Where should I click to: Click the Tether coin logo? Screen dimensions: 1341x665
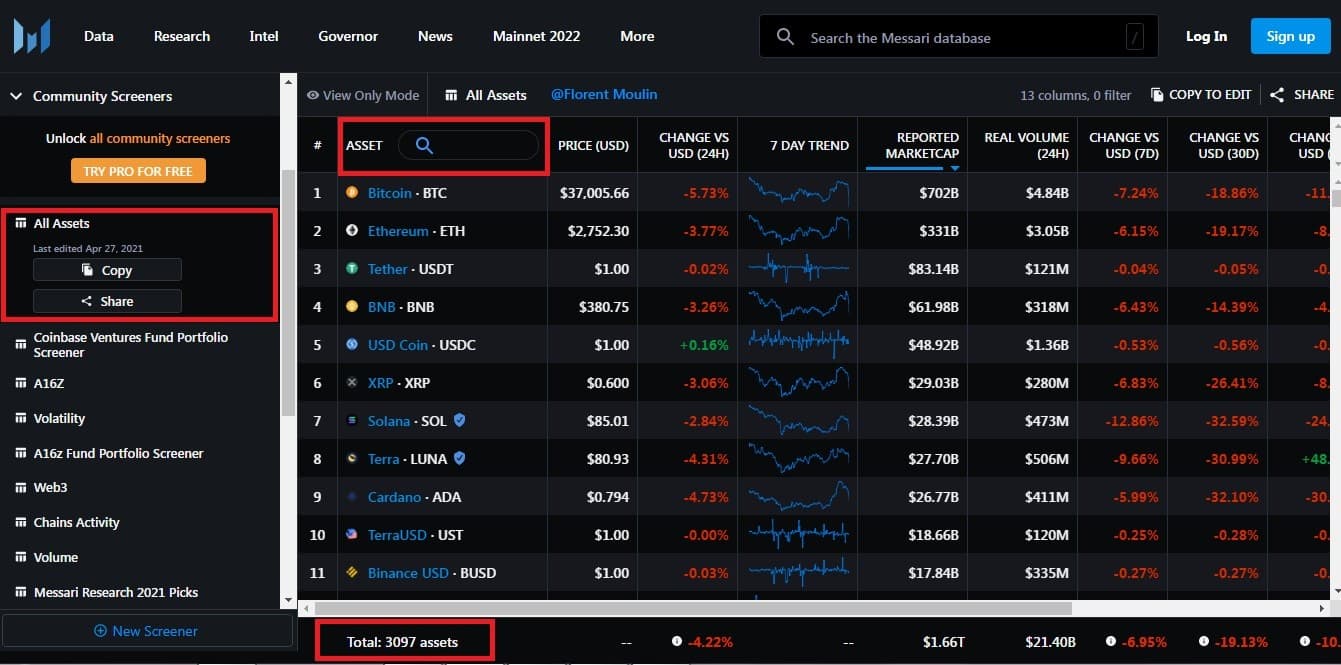tap(352, 269)
